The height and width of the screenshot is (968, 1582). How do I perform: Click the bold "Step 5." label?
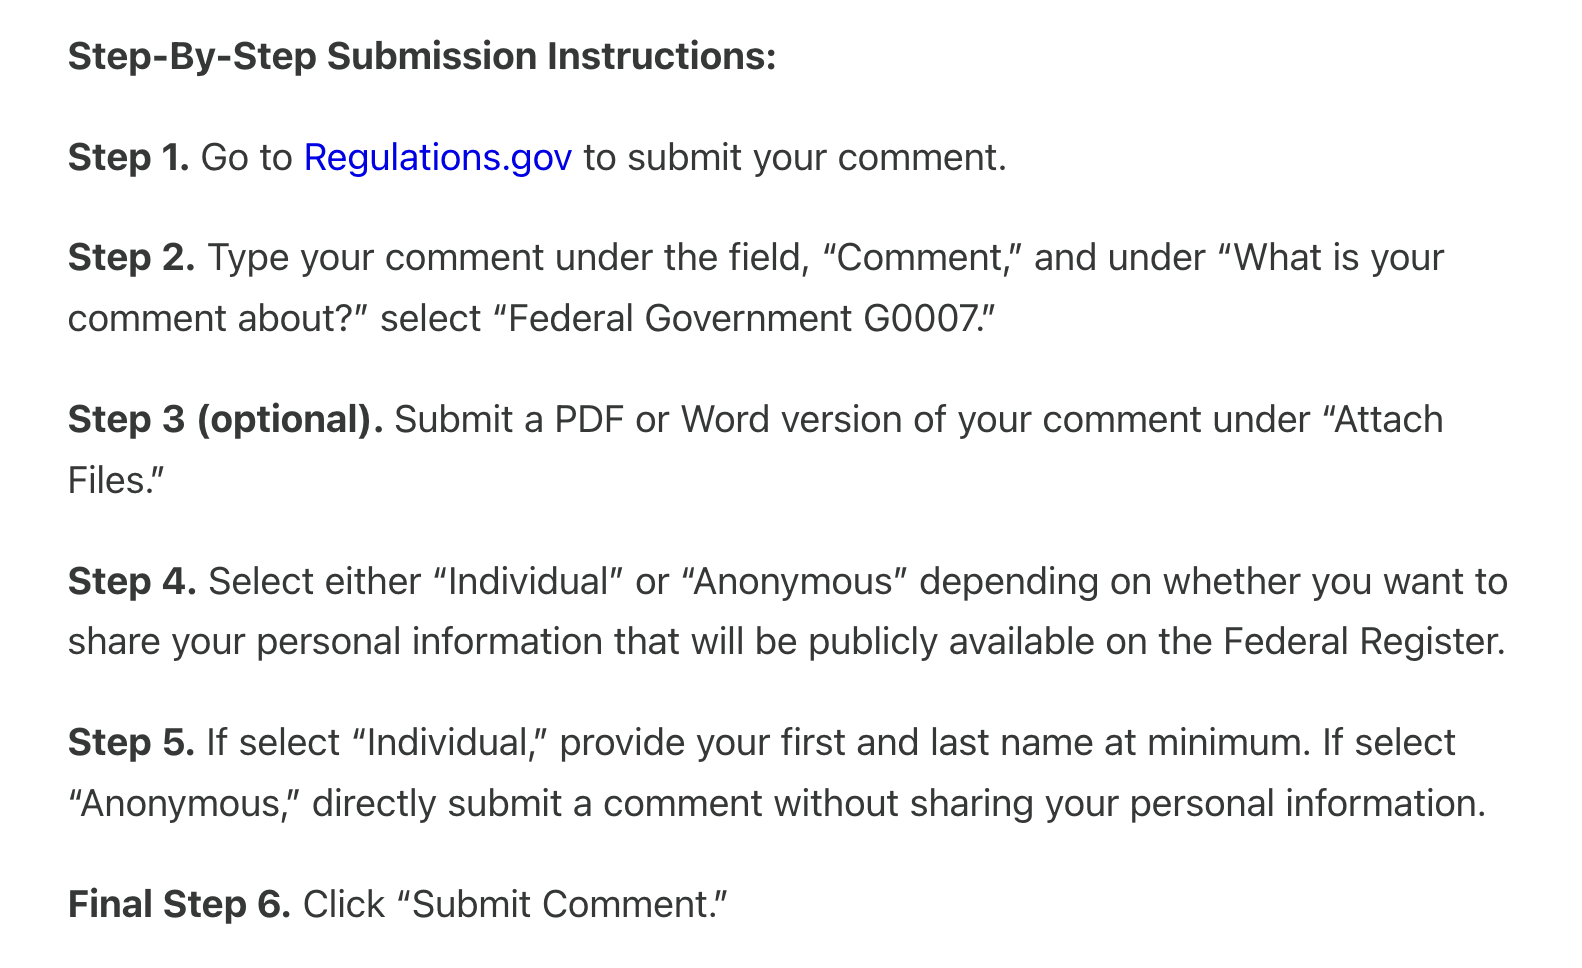[x=131, y=743]
